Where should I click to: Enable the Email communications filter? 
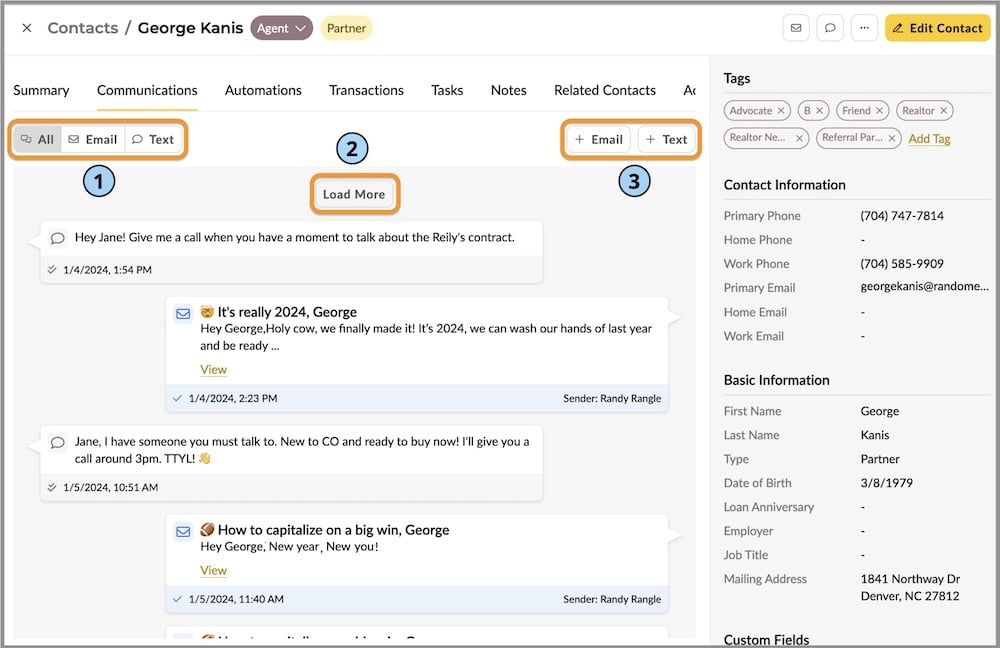click(x=93, y=139)
